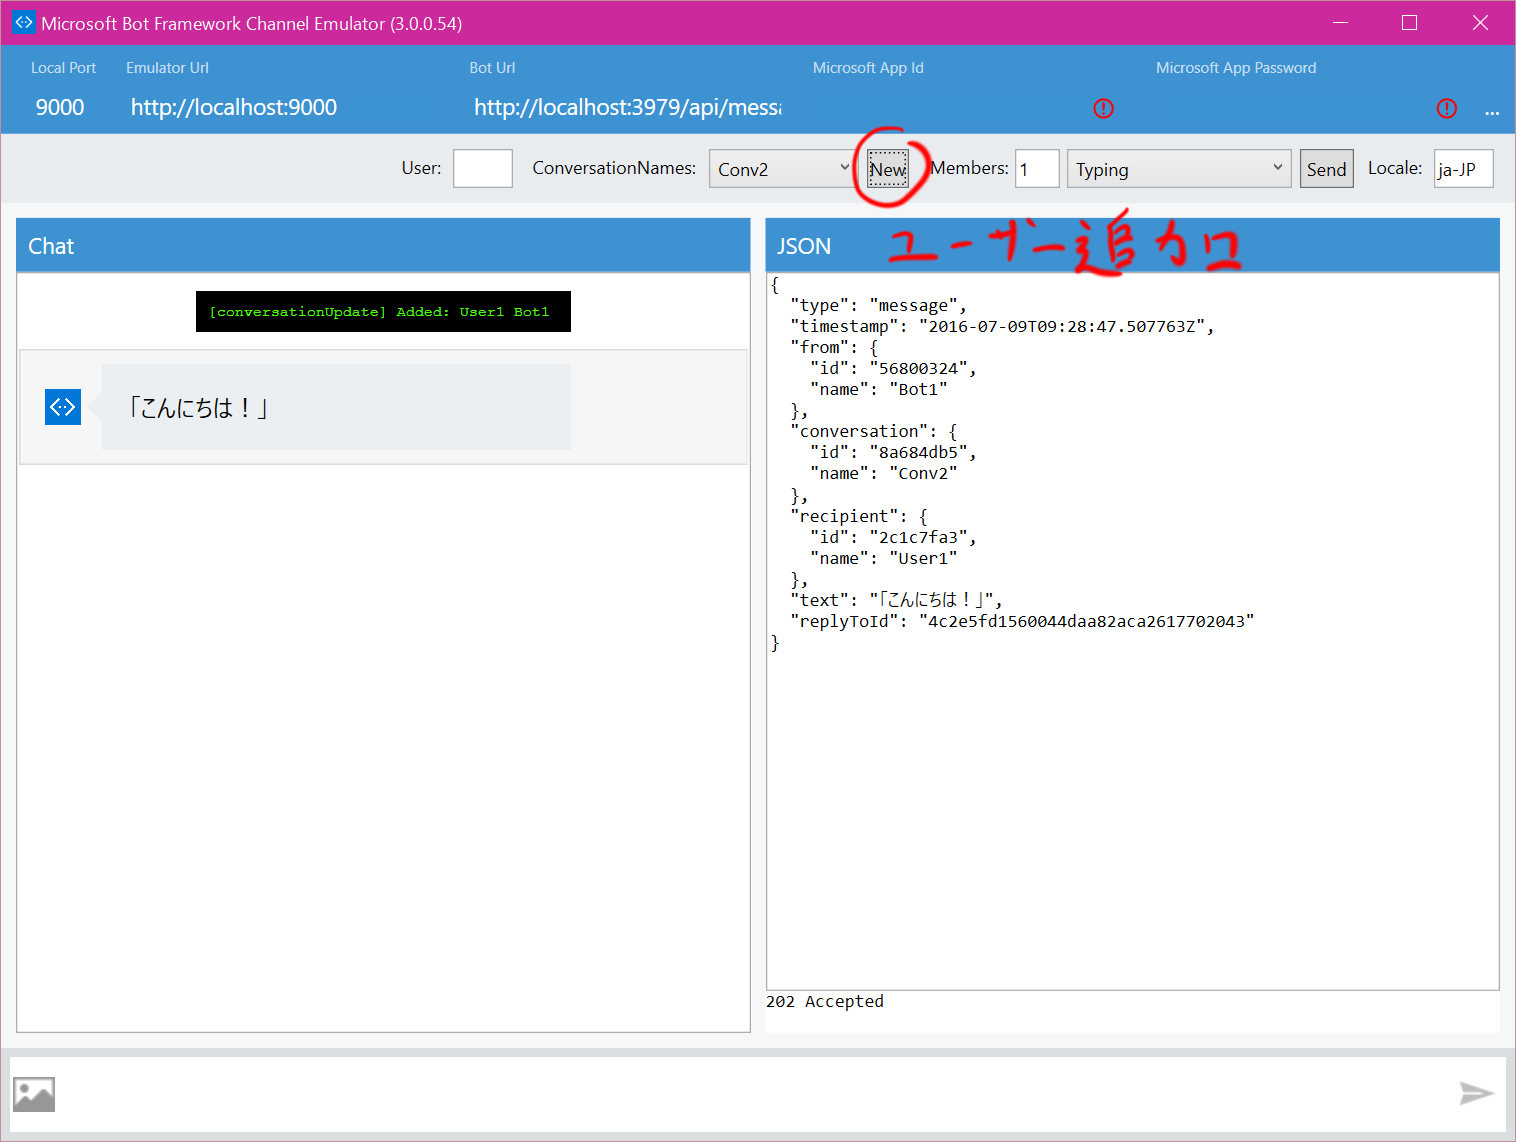Click the "recipient" line in JSON
Image resolution: width=1516 pixels, height=1142 pixels.
(859, 516)
